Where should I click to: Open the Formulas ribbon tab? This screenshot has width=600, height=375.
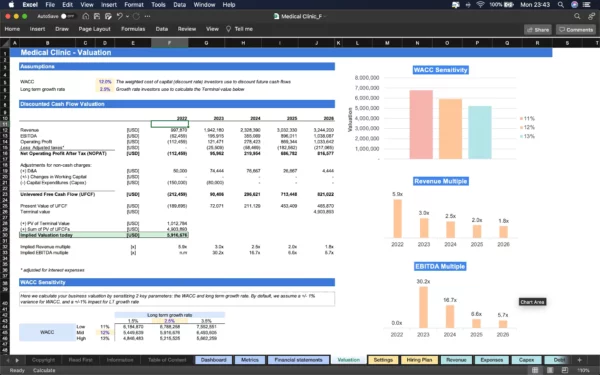(133, 29)
